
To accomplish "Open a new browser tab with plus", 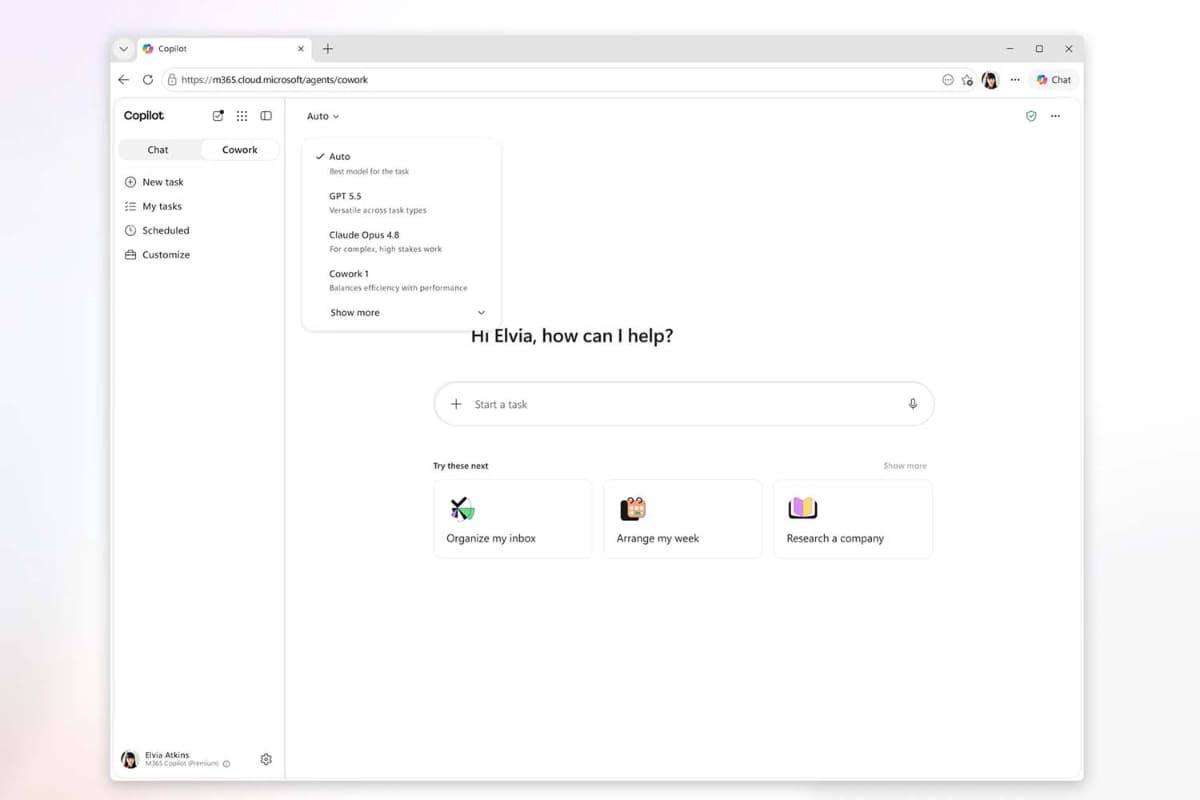I will tap(328, 48).
